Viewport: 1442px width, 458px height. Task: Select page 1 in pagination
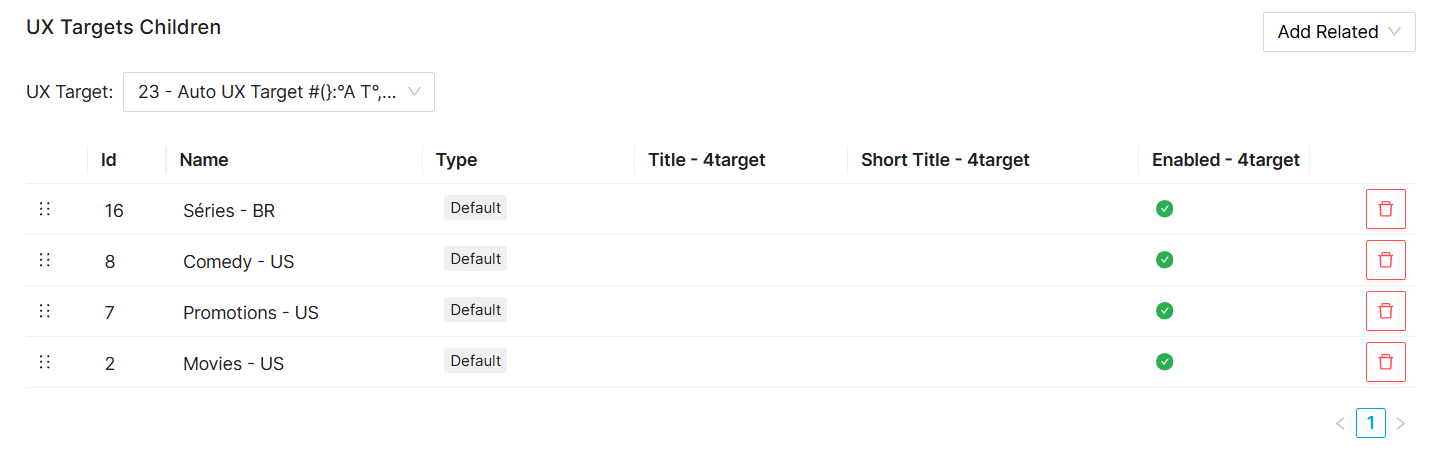1370,424
